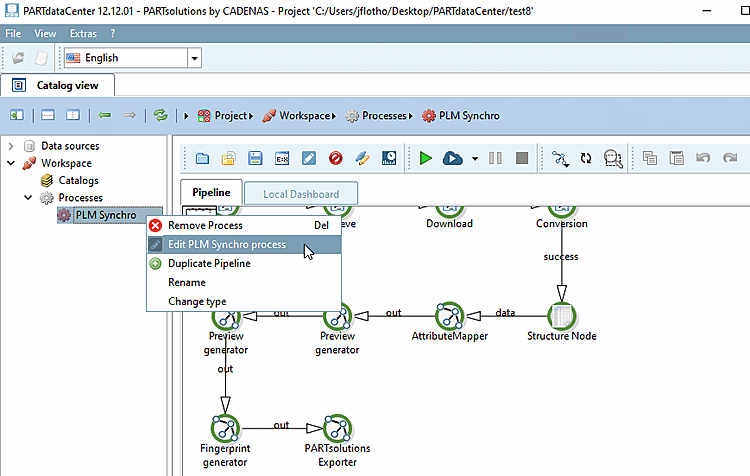Expand the Data sources tree node
Viewport: 750px width, 476px height.
pos(11,146)
